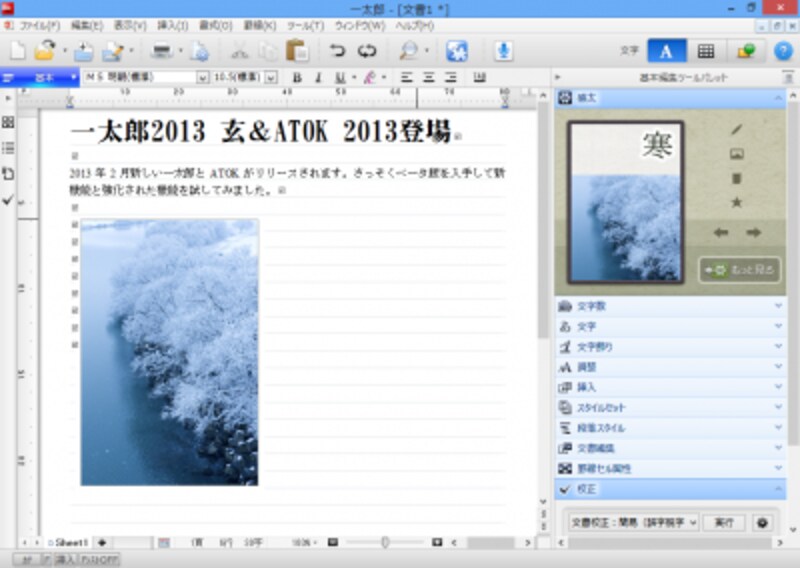The image size is (800, 568).
Task: Click the add sheet button next to Sheet1
Action: (x=102, y=542)
